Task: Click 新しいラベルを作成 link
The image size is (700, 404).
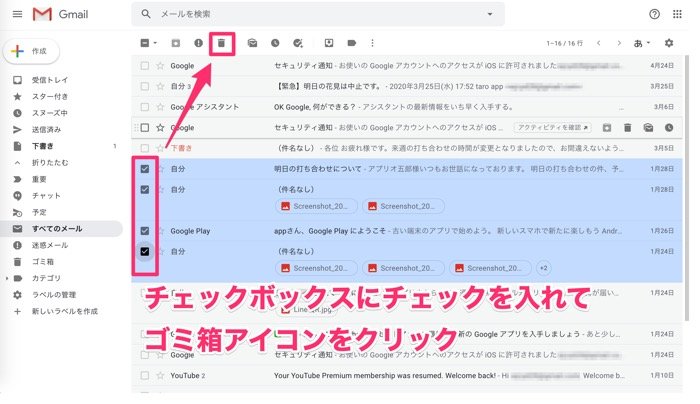Action: [x=65, y=311]
